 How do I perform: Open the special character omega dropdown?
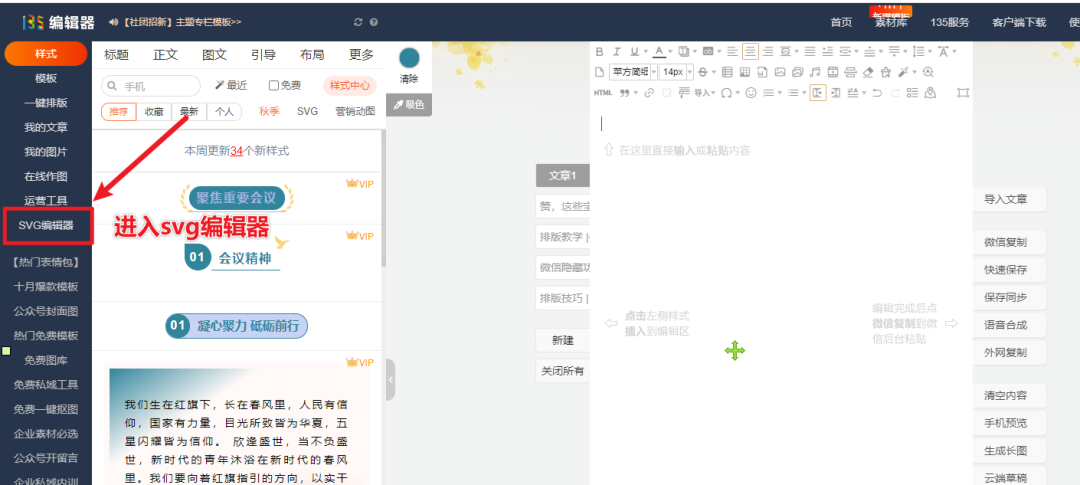(x=737, y=93)
